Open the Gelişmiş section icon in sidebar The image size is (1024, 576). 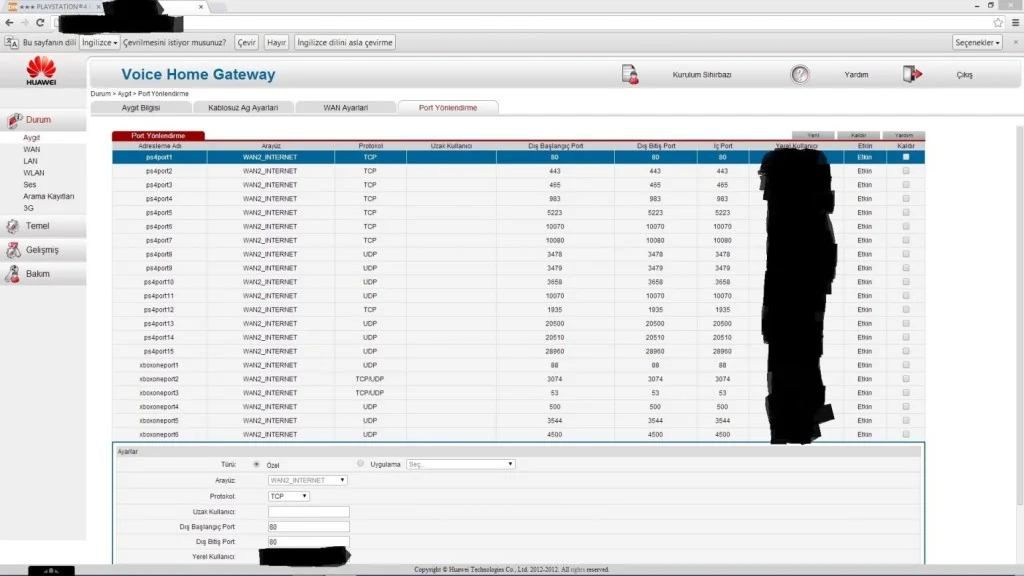[x=14, y=250]
